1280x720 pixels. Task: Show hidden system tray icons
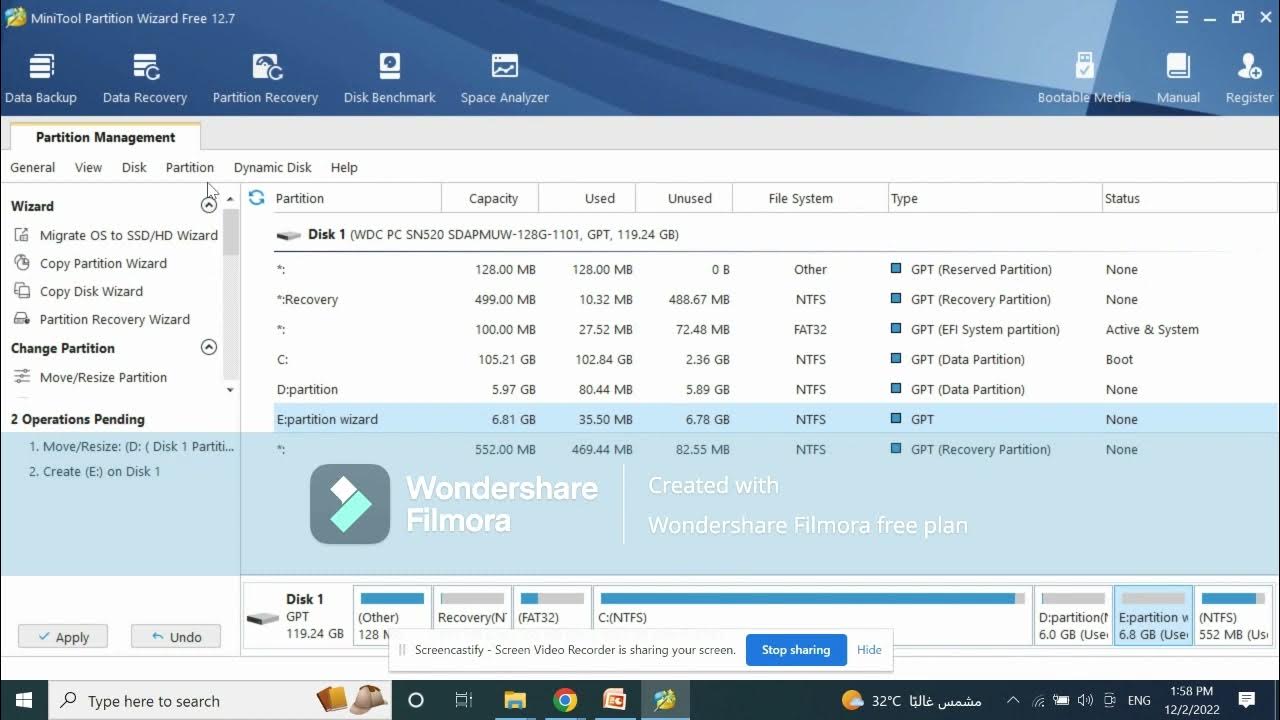pos(1013,700)
